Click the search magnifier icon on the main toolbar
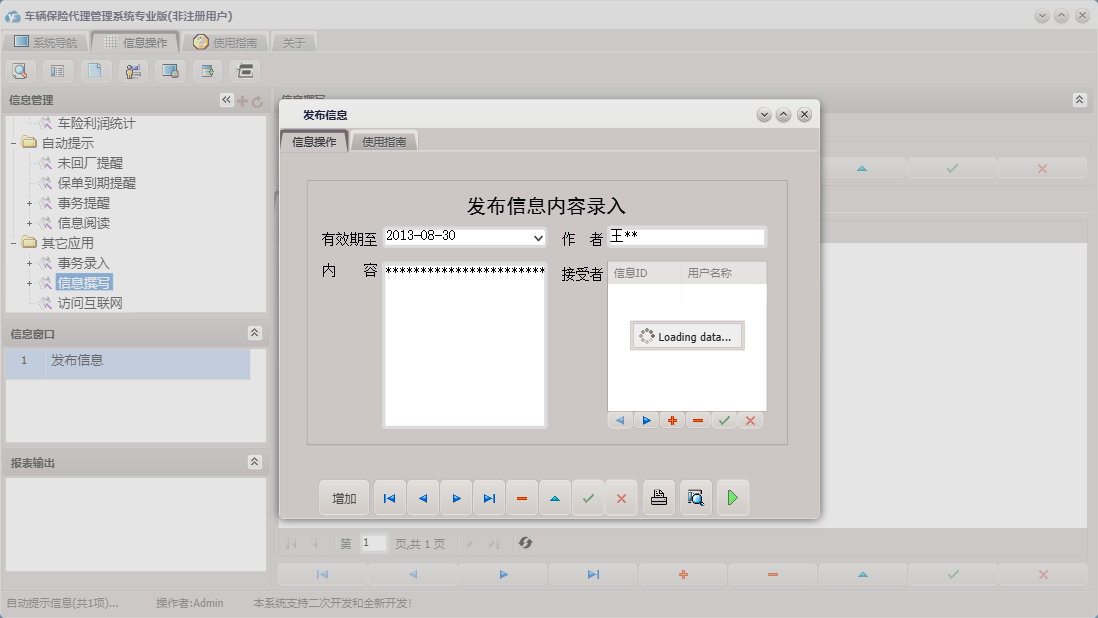This screenshot has height=618, width=1098. click(x=20, y=71)
